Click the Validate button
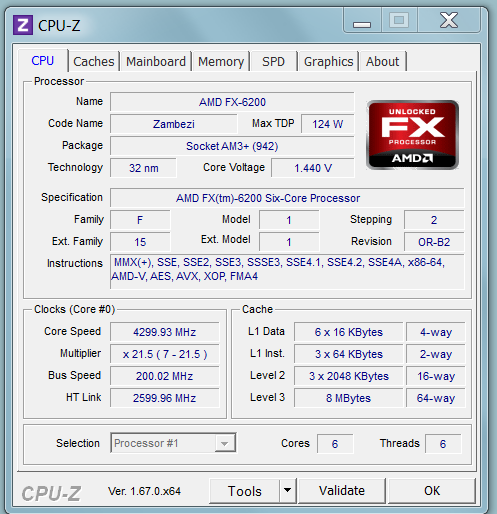This screenshot has width=497, height=514. click(342, 491)
